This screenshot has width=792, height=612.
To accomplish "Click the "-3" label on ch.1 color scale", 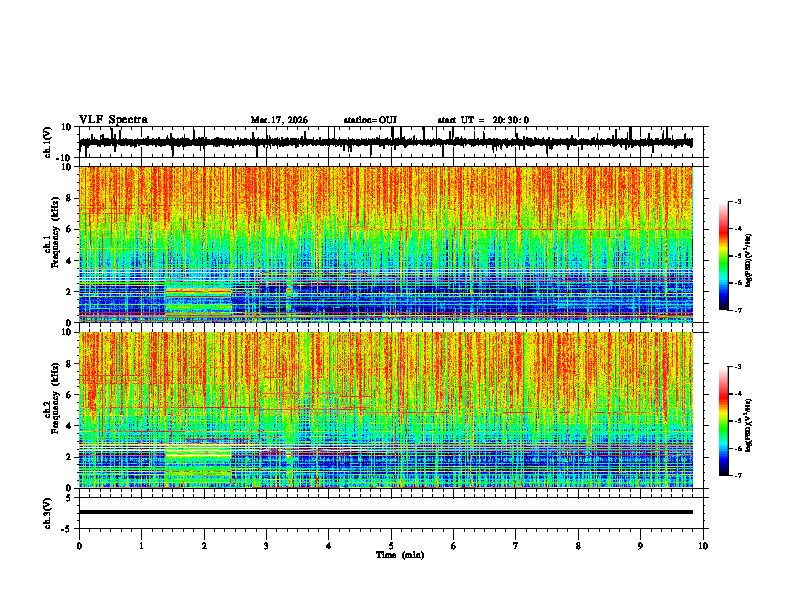I will click(x=738, y=202).
